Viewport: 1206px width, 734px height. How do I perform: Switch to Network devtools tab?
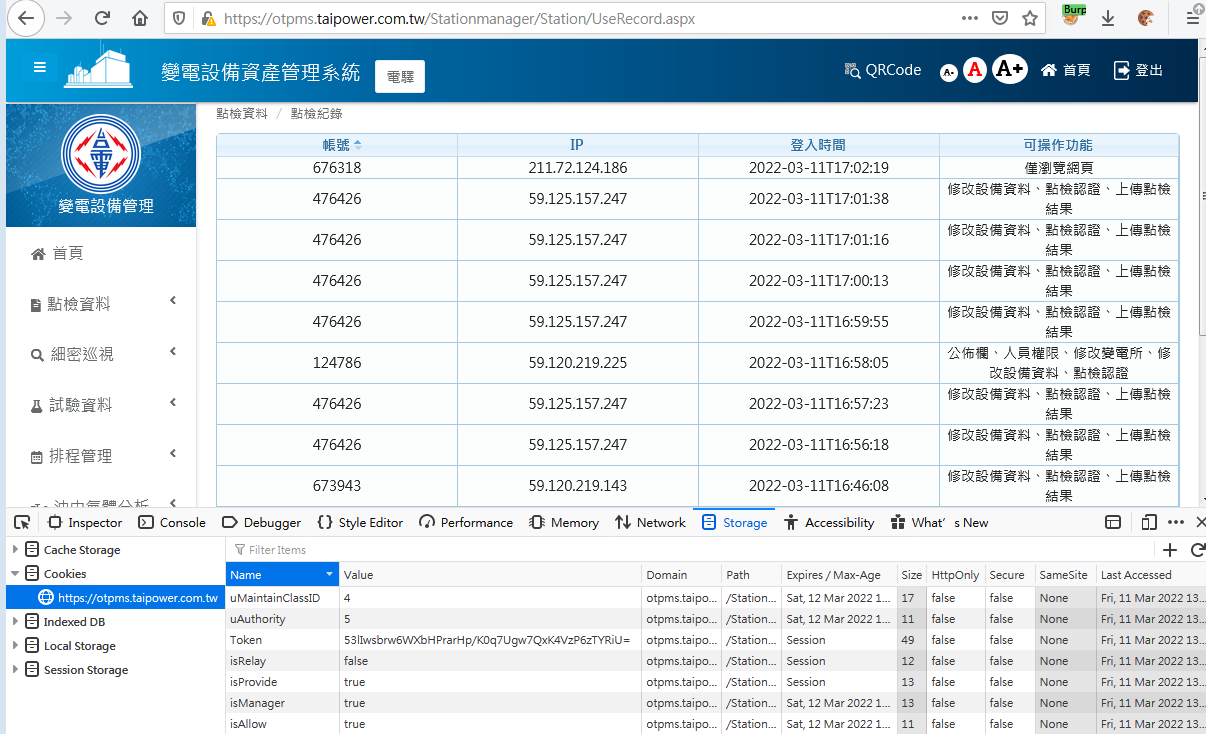click(x=650, y=522)
